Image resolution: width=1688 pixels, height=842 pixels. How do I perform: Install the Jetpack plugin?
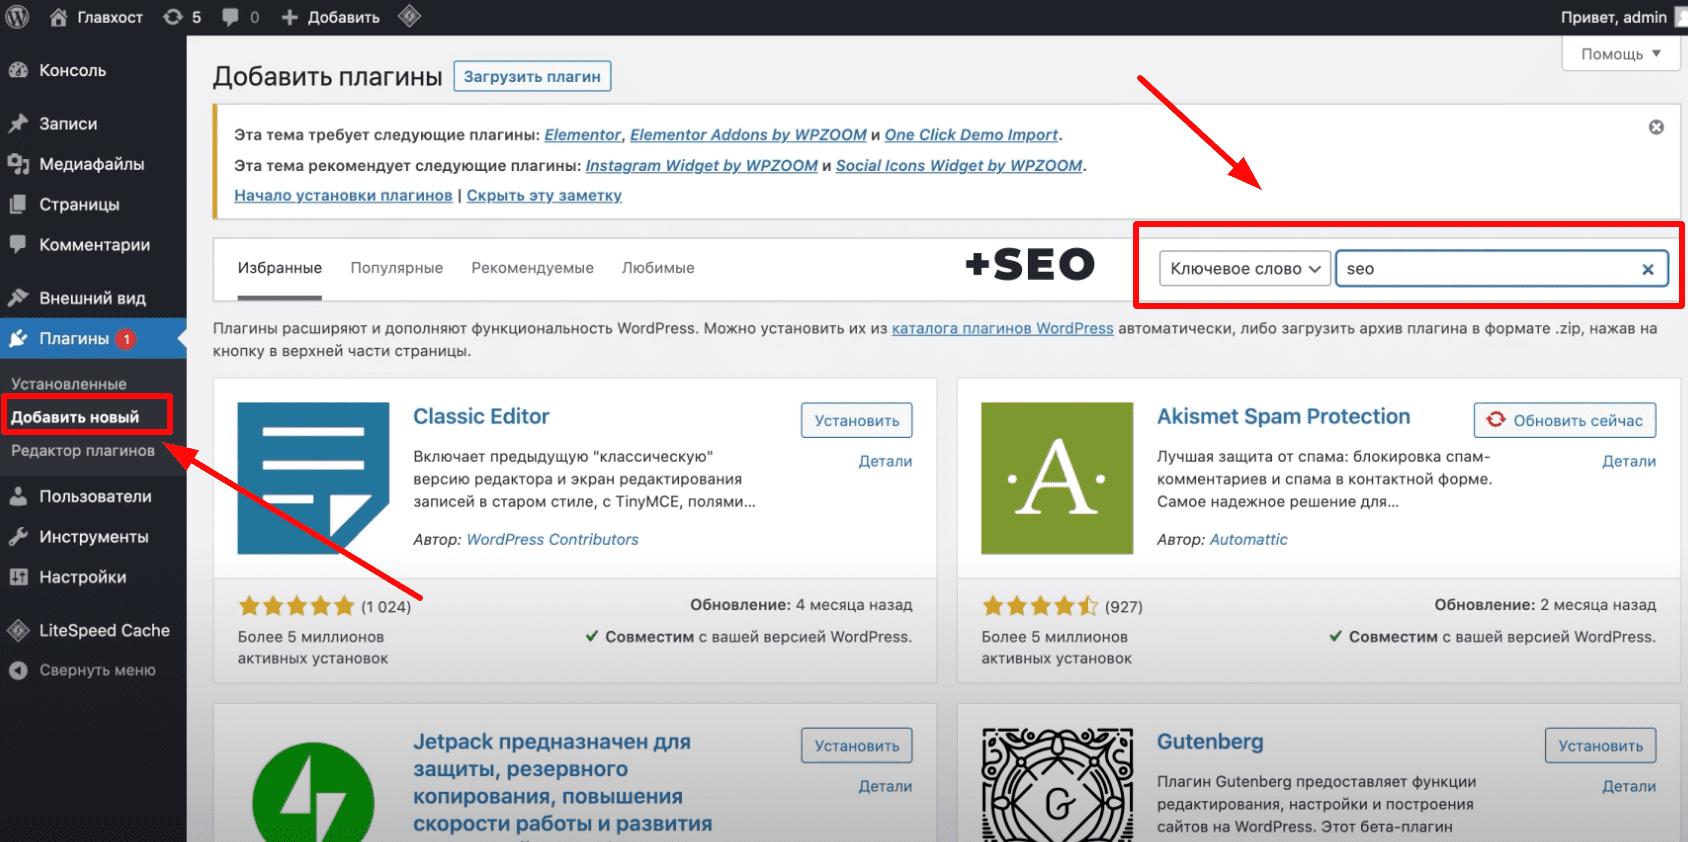click(857, 746)
